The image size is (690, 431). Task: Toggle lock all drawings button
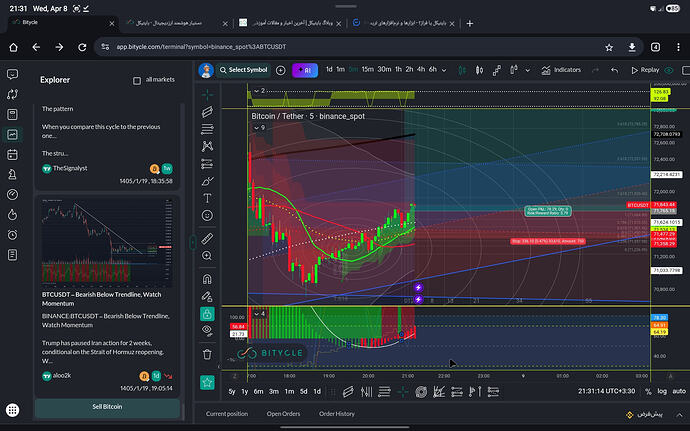pos(207,314)
